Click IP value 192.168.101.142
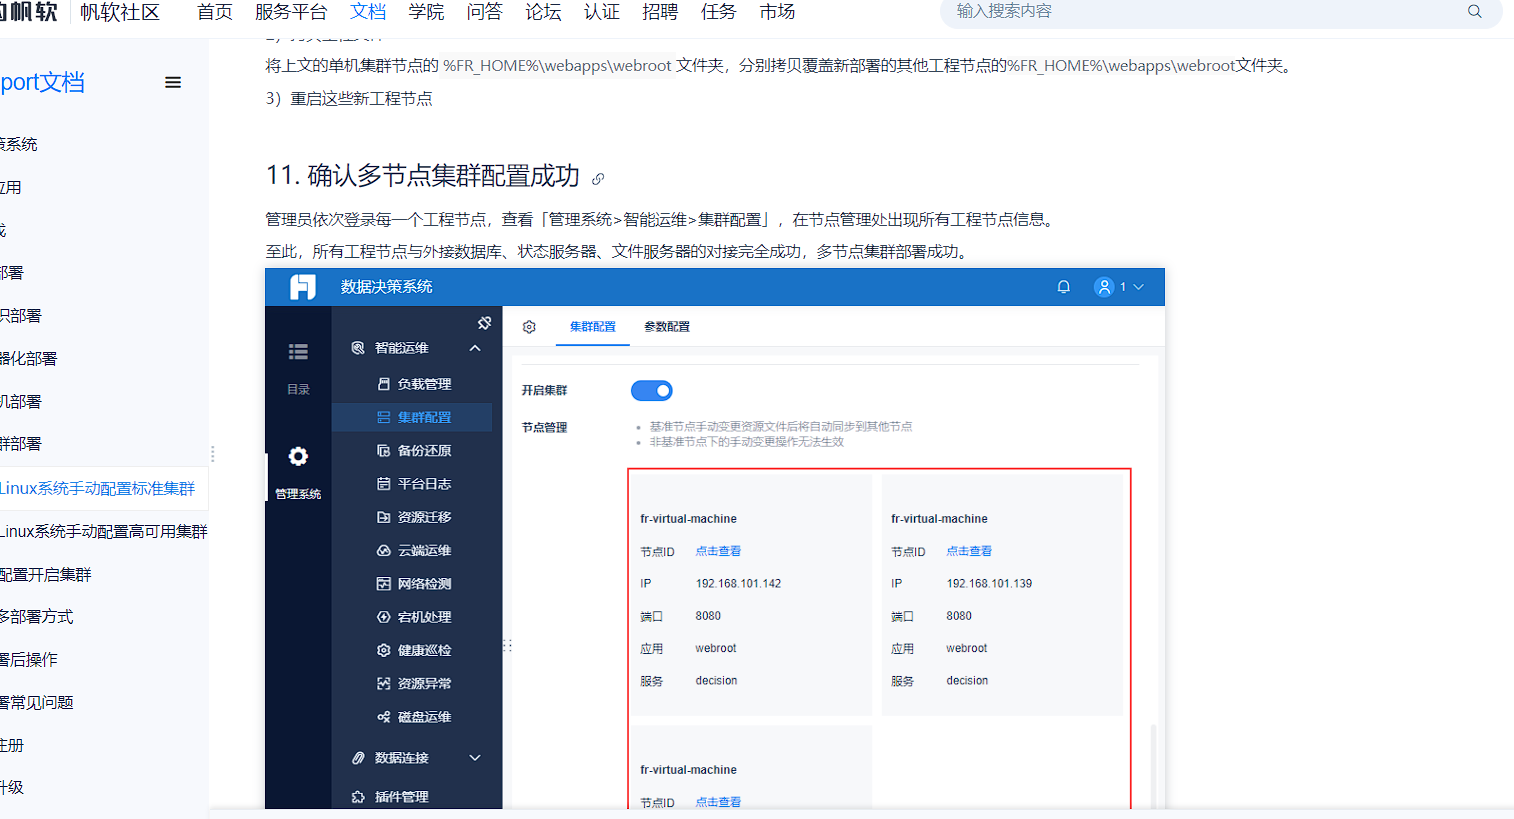Viewport: 1514px width, 819px height. tap(738, 584)
